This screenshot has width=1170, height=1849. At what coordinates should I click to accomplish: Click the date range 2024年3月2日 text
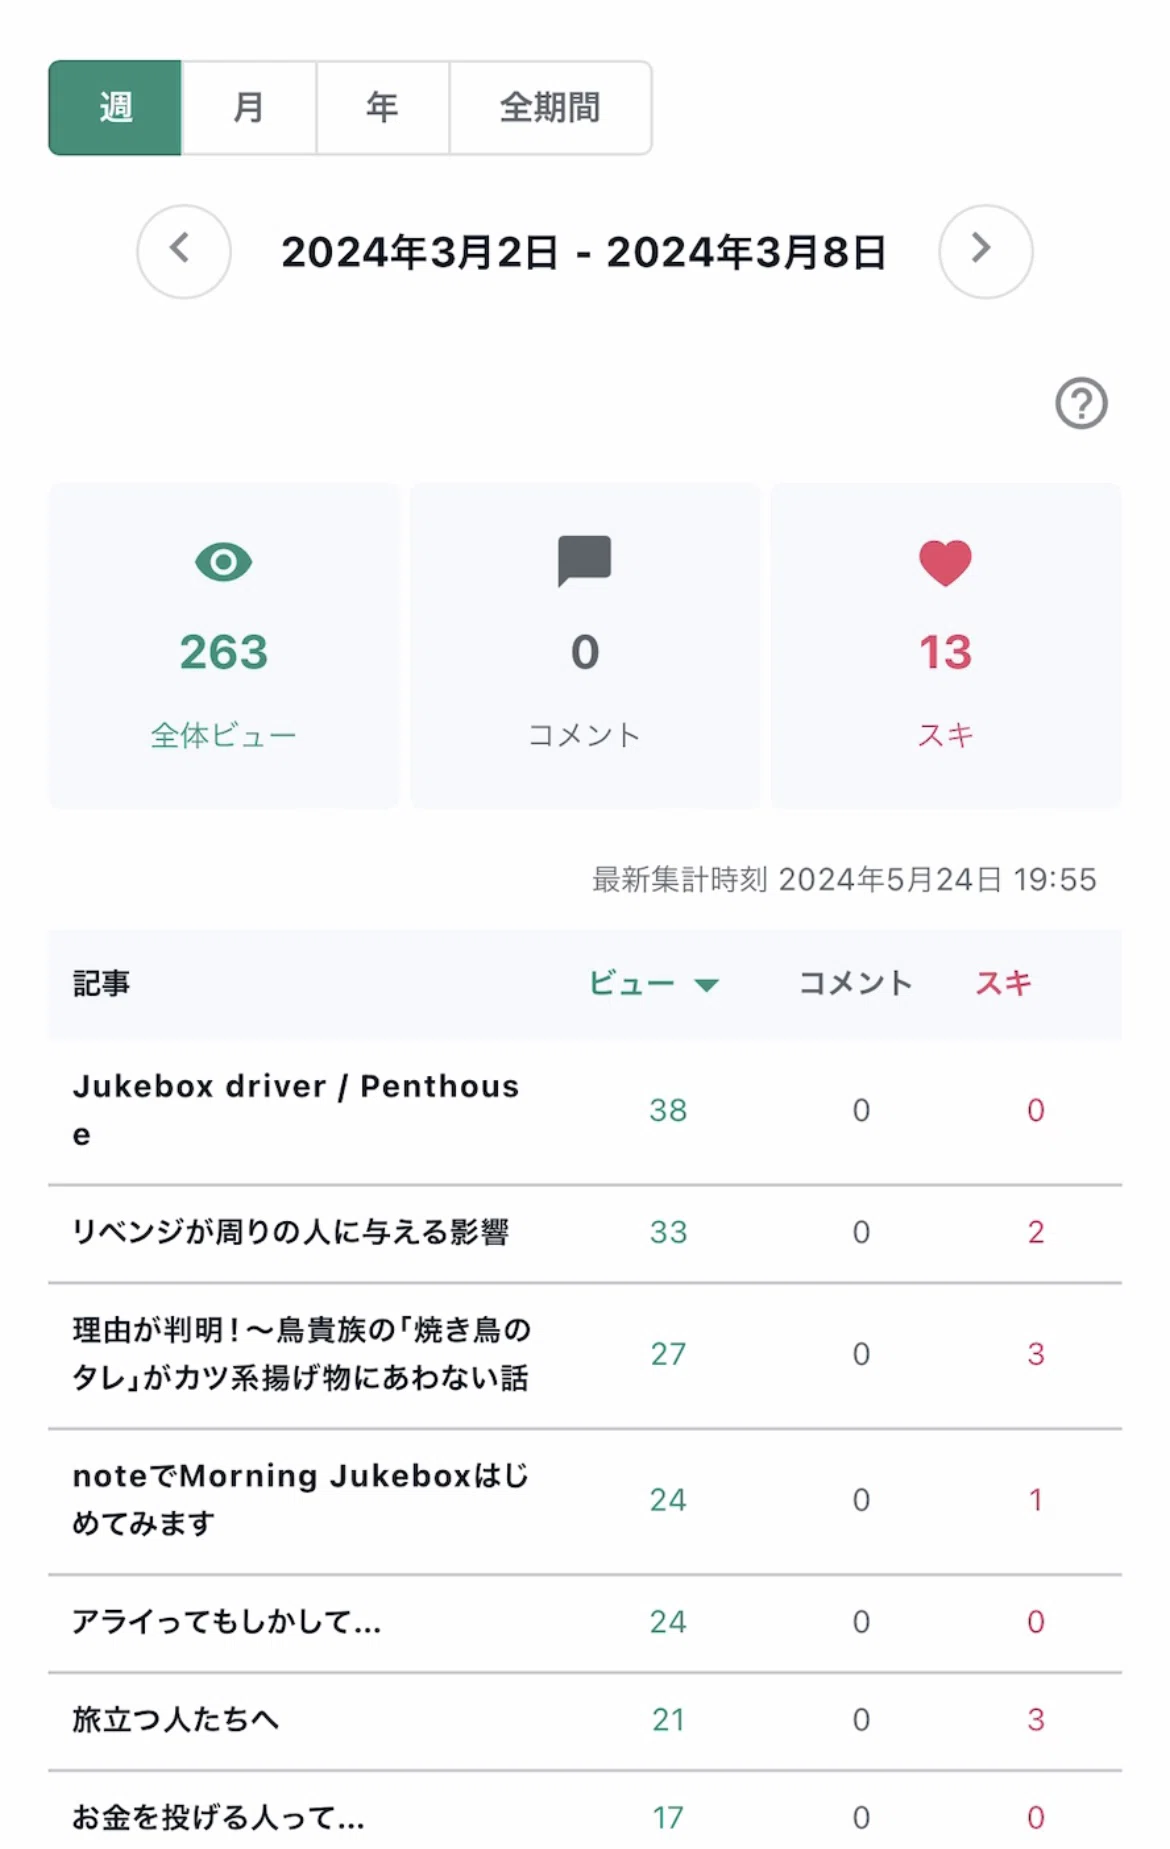pyautogui.click(x=419, y=252)
